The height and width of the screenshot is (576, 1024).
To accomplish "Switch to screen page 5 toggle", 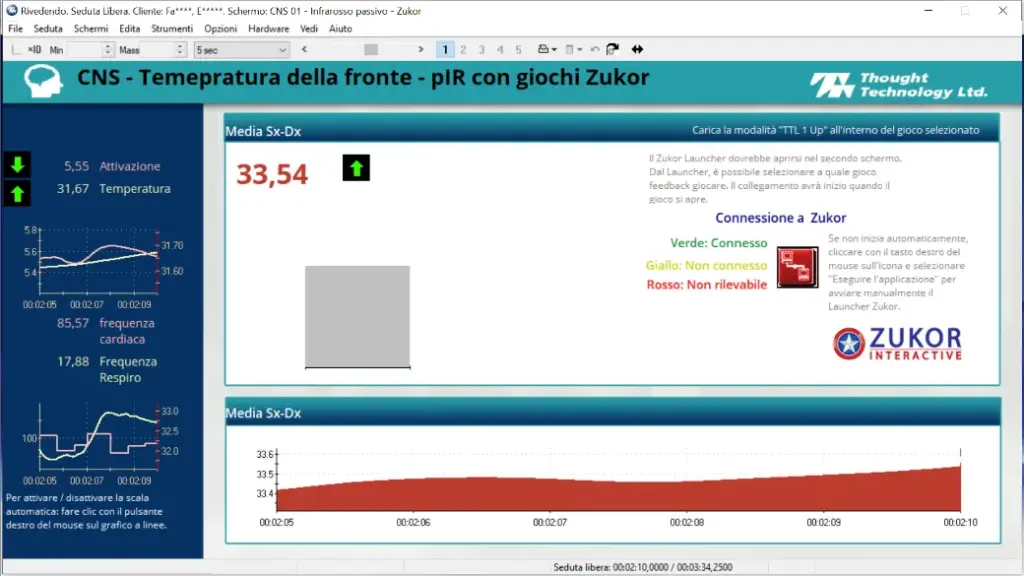I will pos(518,50).
